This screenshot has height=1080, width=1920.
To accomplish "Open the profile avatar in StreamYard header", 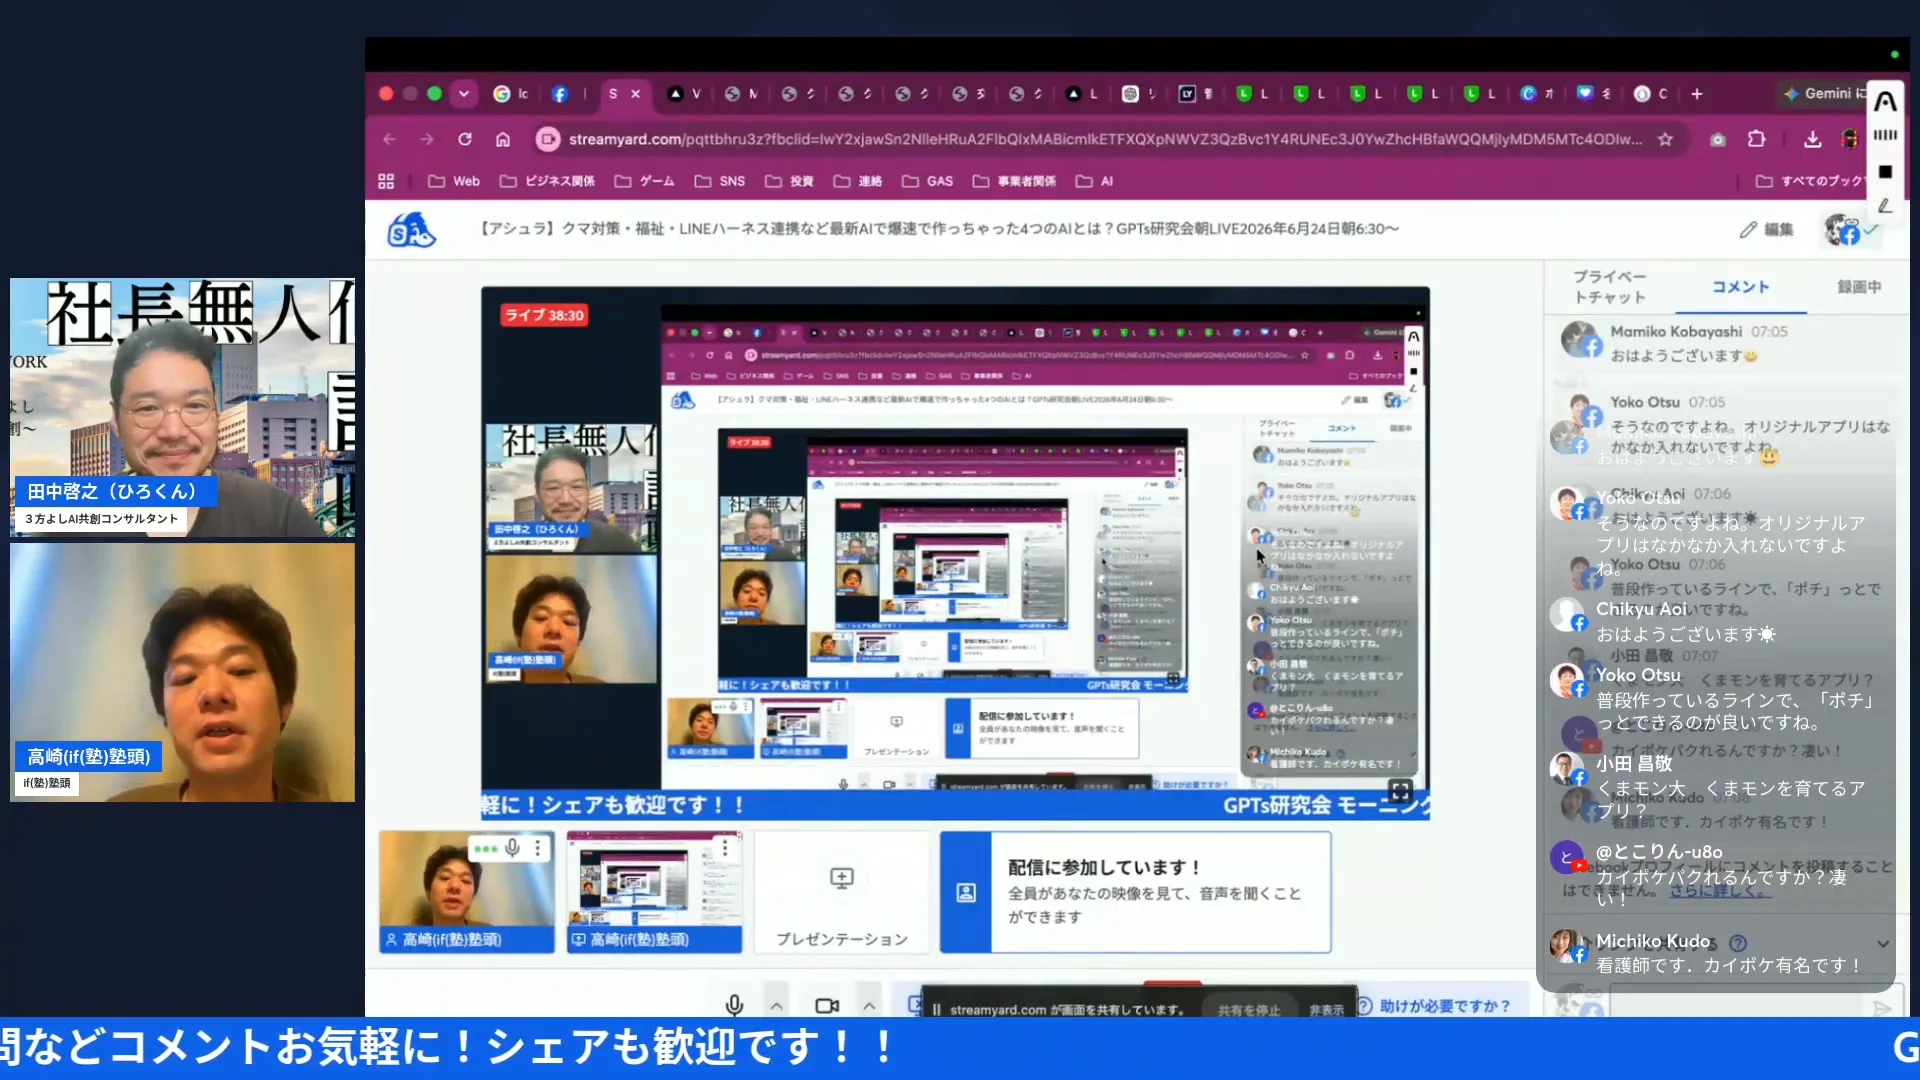I will pos(1842,229).
